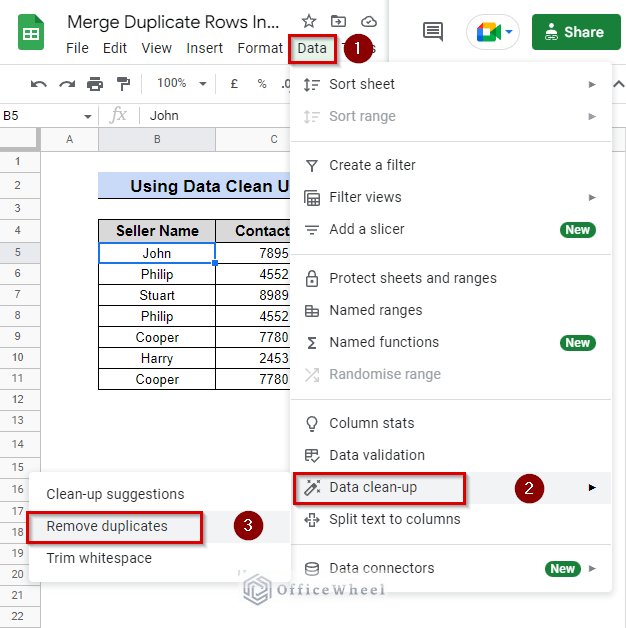Screen dimensions: 626x628
Task: Select column A header
Action: pyautogui.click(x=70, y=139)
